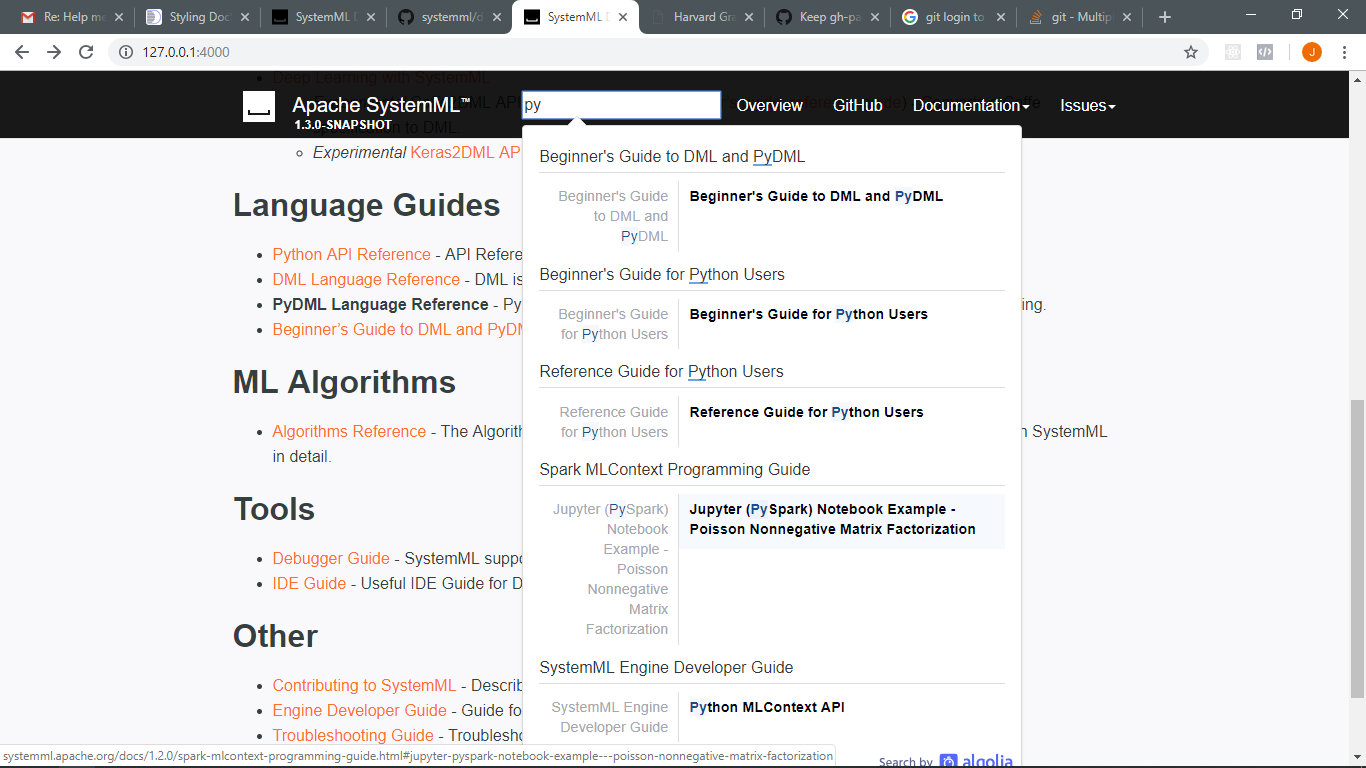This screenshot has width=1366, height=768.
Task: Expand the Issues dropdown menu
Action: [x=1088, y=106]
